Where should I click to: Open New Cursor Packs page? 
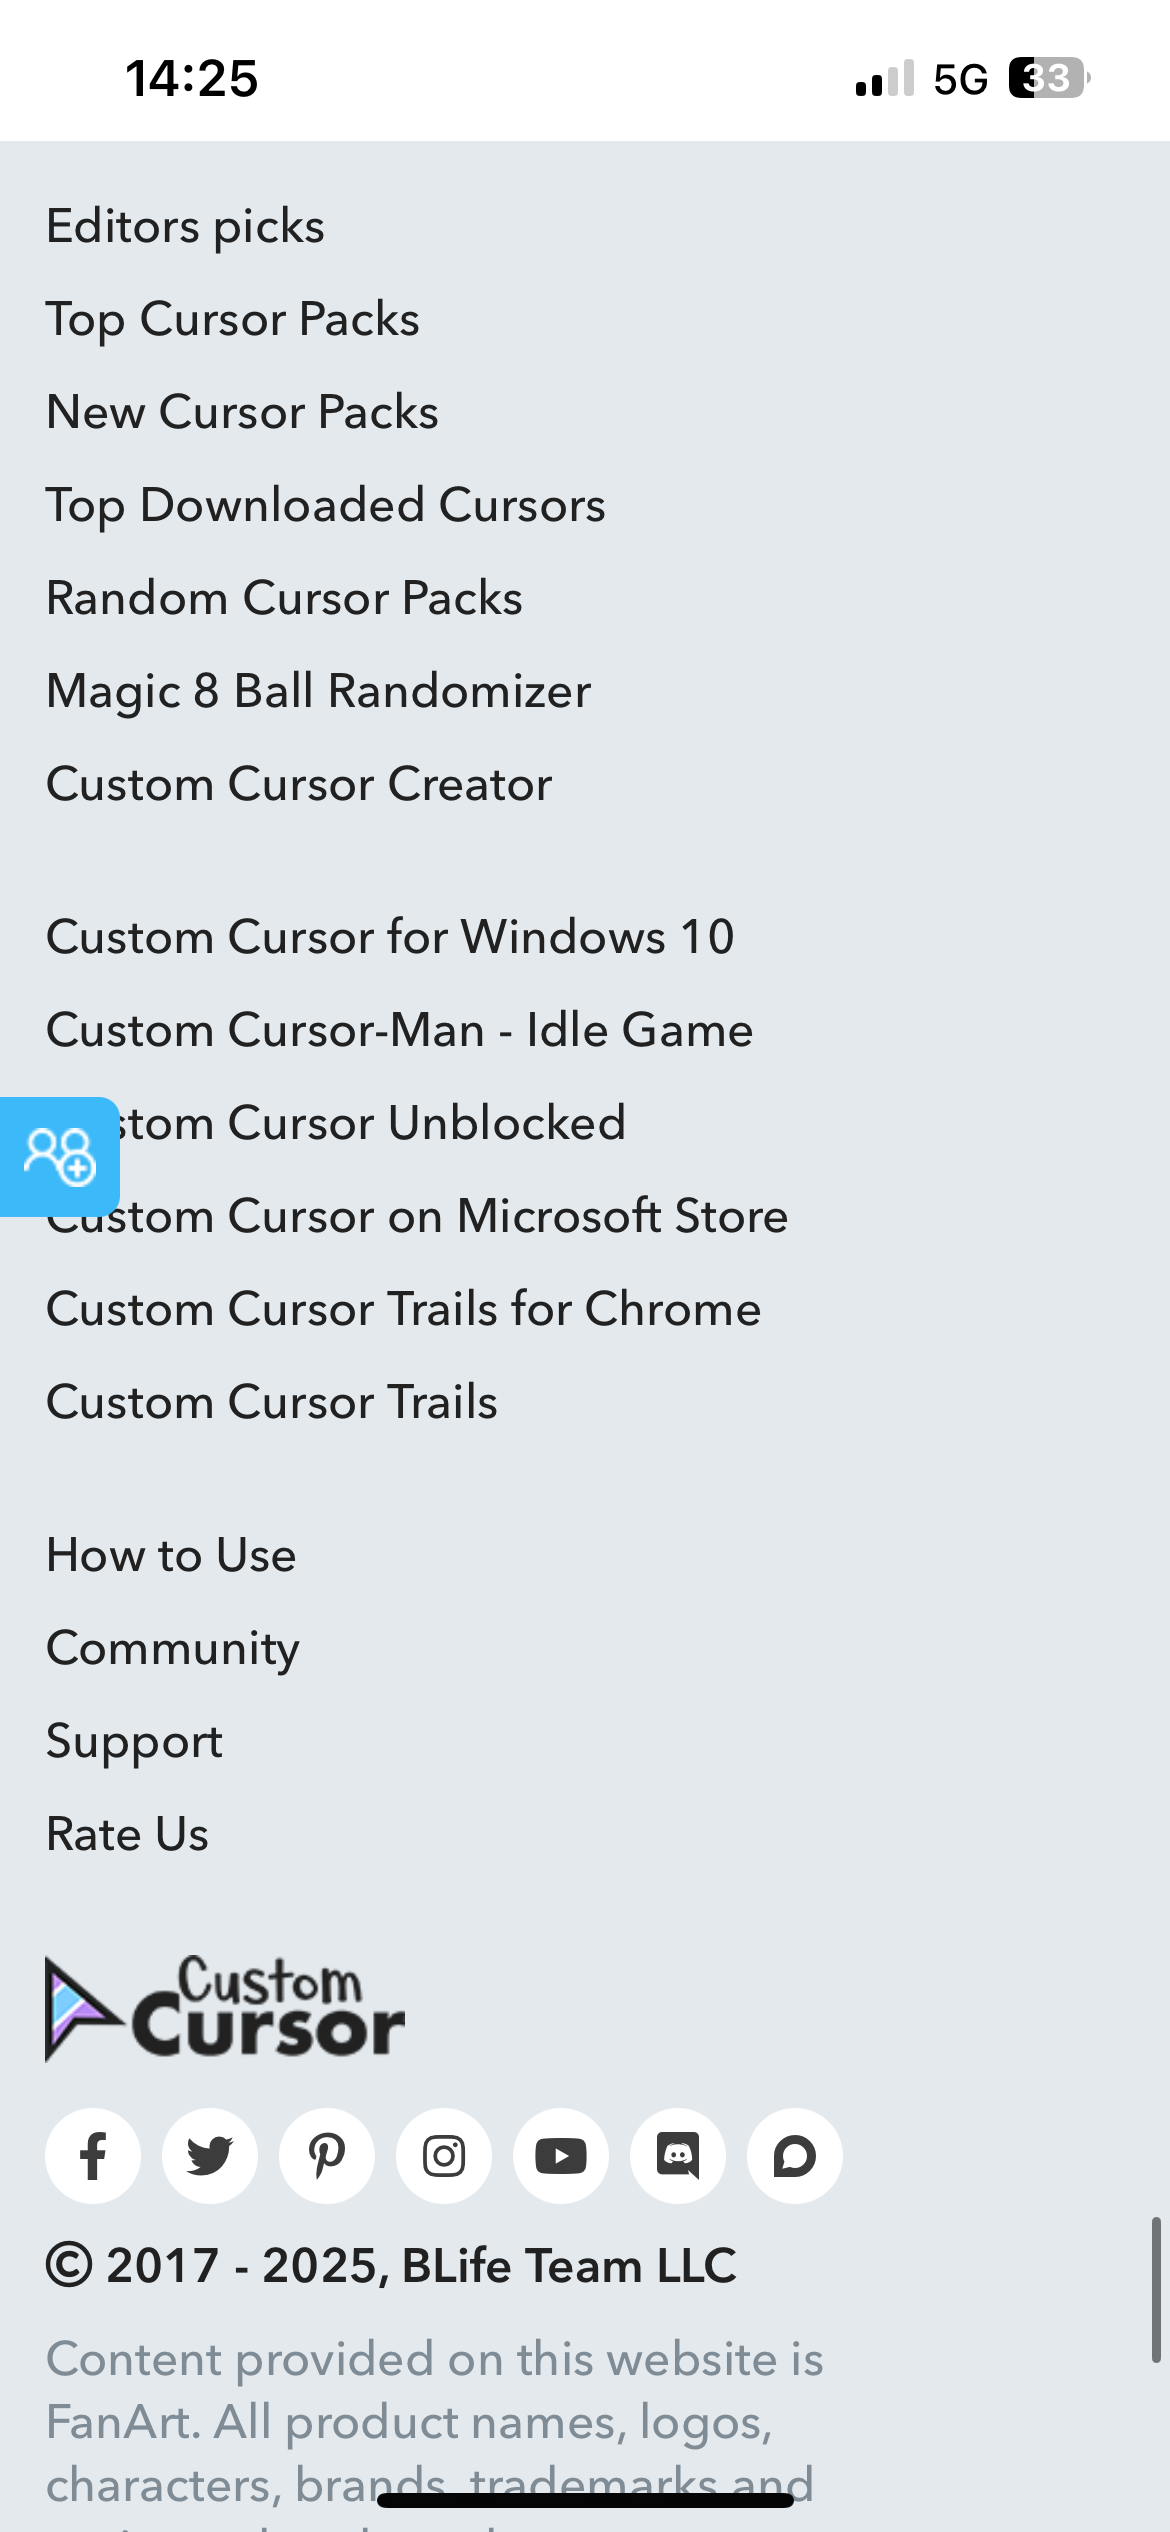[243, 412]
